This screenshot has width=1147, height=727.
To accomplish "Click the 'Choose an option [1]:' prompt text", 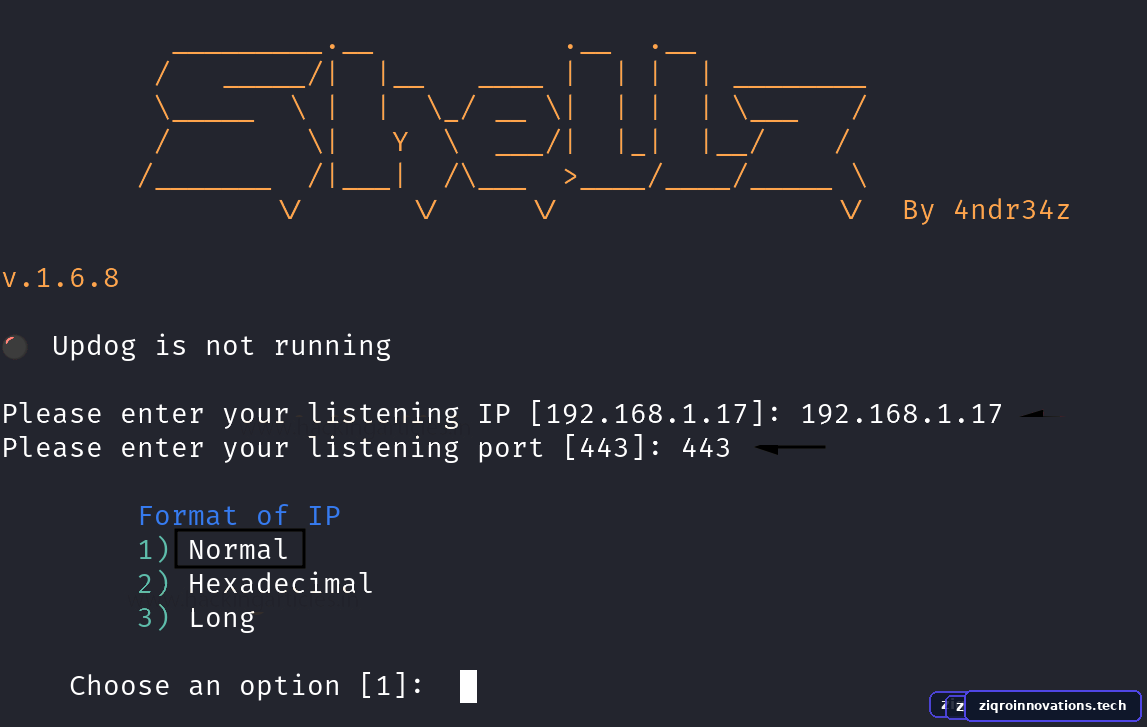I will click(x=247, y=686).
